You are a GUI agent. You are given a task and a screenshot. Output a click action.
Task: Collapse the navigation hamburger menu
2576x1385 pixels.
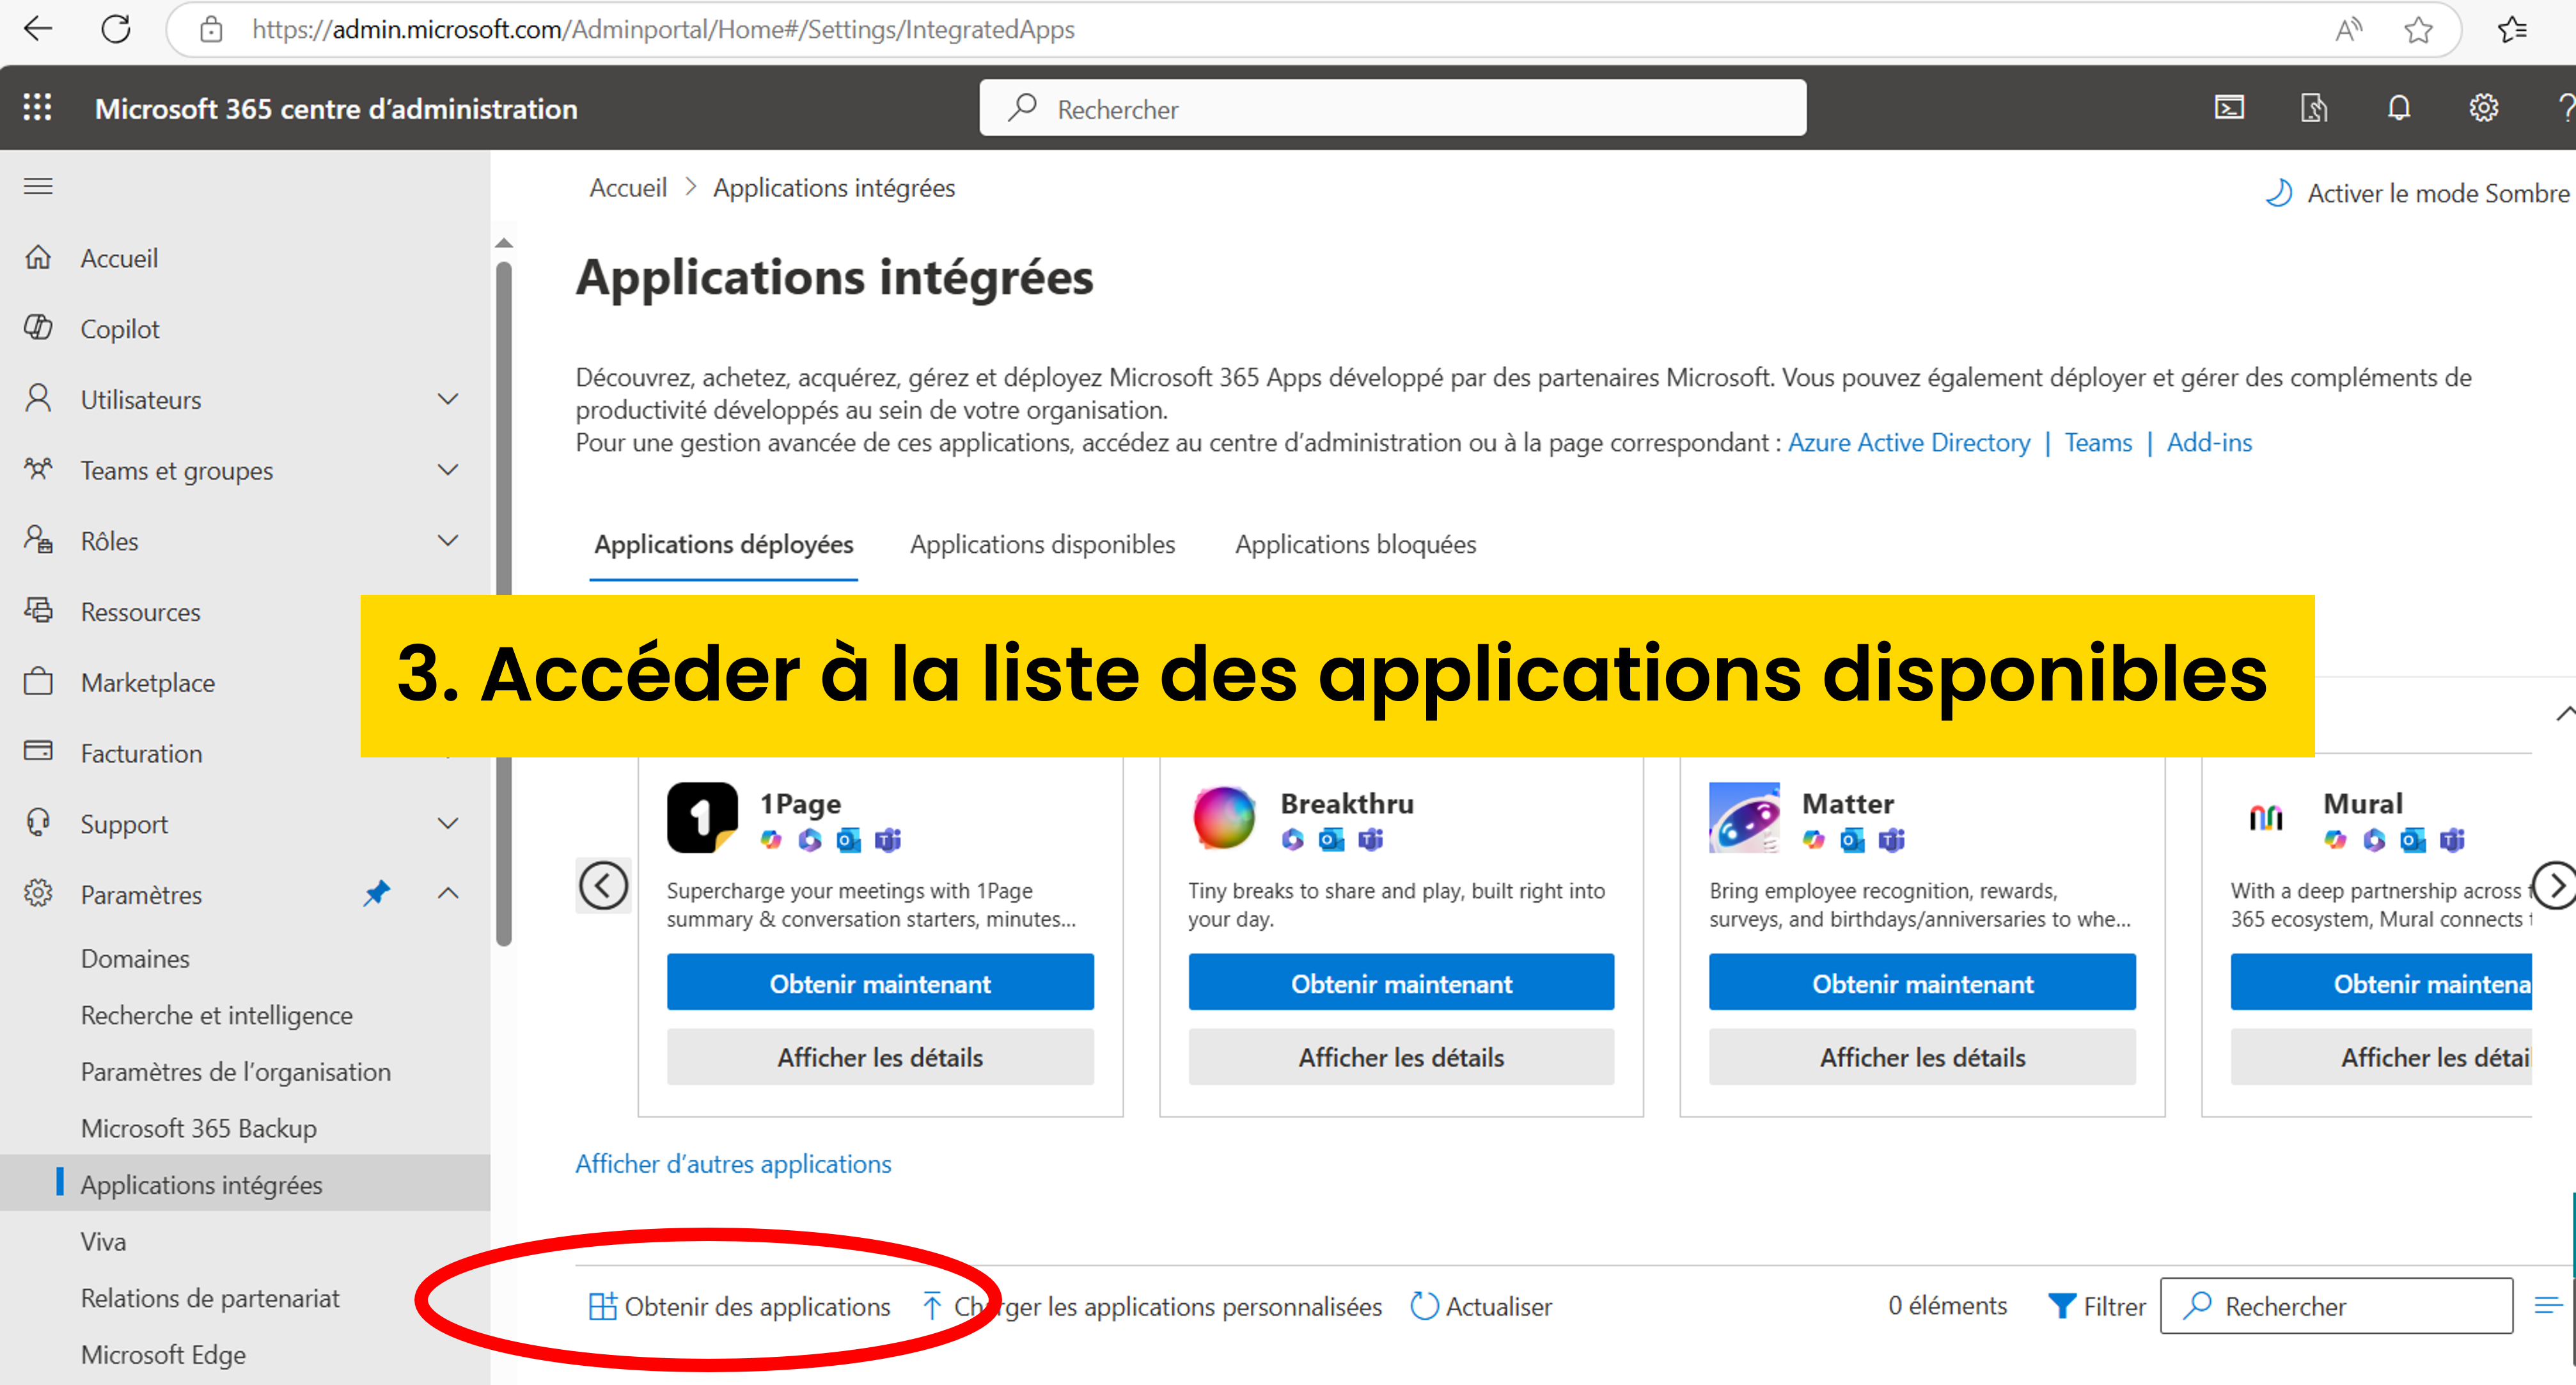pos(38,186)
